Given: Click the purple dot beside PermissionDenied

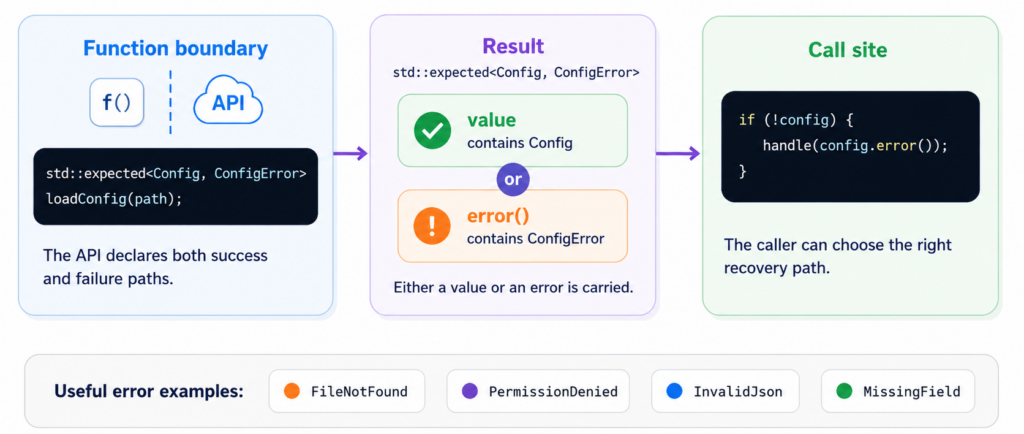Looking at the screenshot, I should (470, 391).
